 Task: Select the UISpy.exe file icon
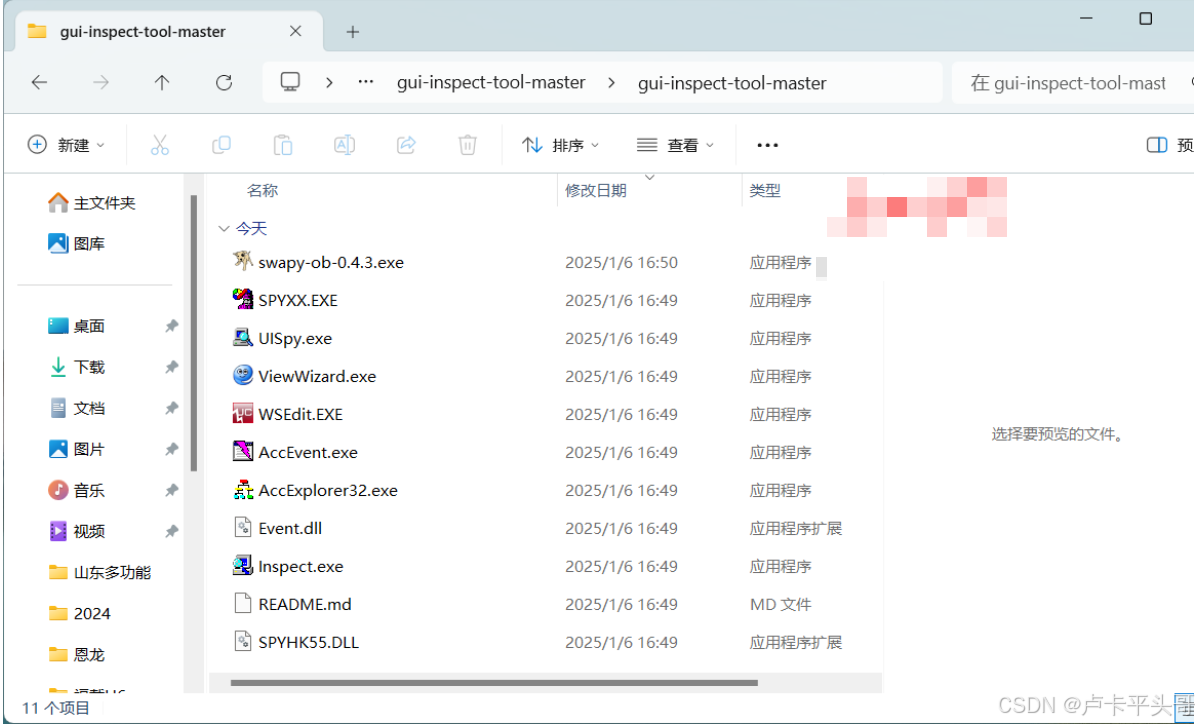(x=242, y=337)
